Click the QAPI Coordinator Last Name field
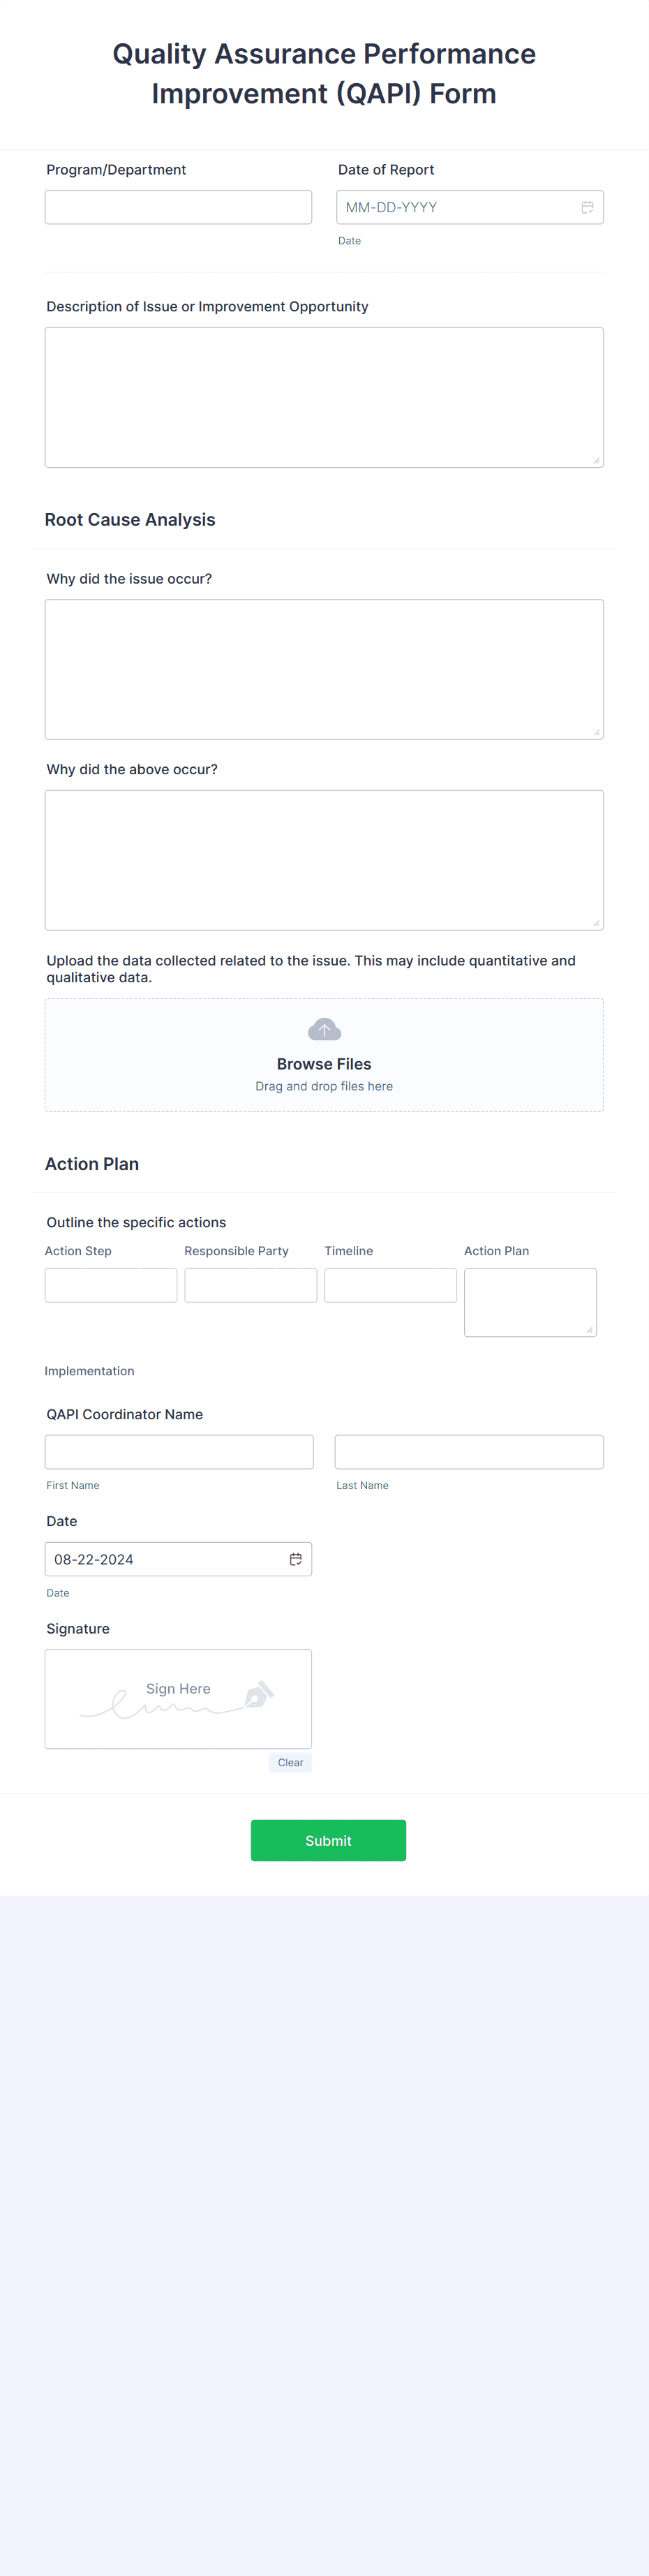The width and height of the screenshot is (649, 2576). pyautogui.click(x=468, y=1451)
